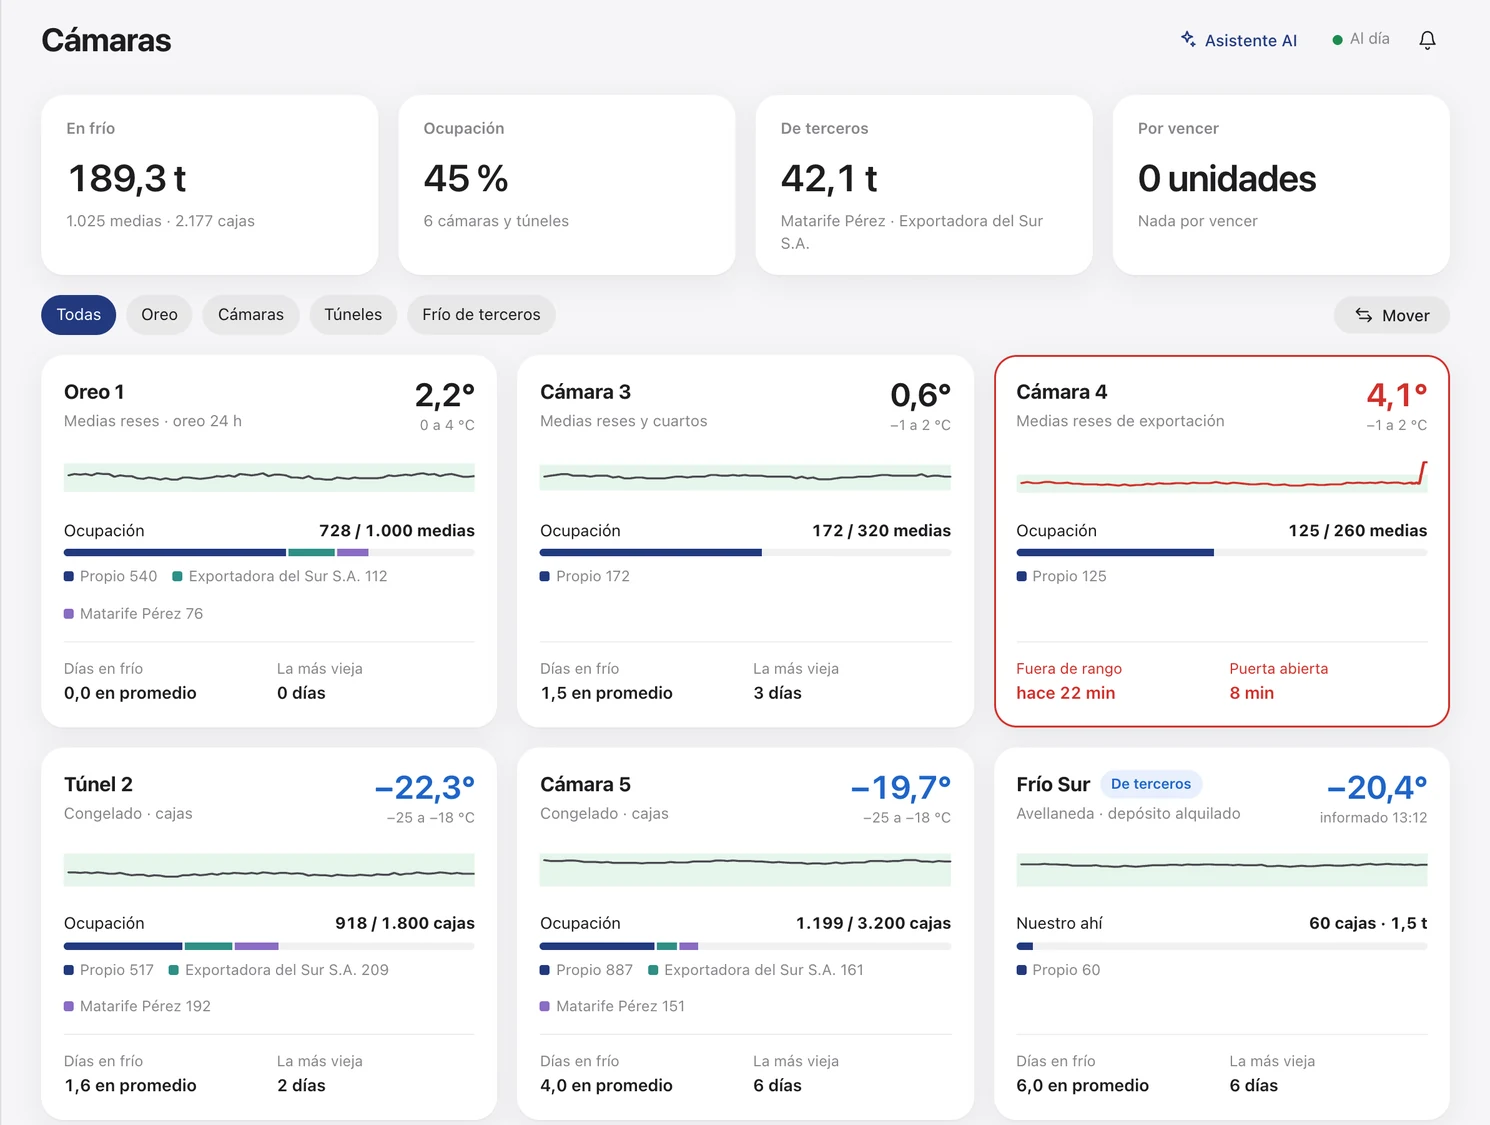Open the Frío Sur card title

tap(1053, 785)
